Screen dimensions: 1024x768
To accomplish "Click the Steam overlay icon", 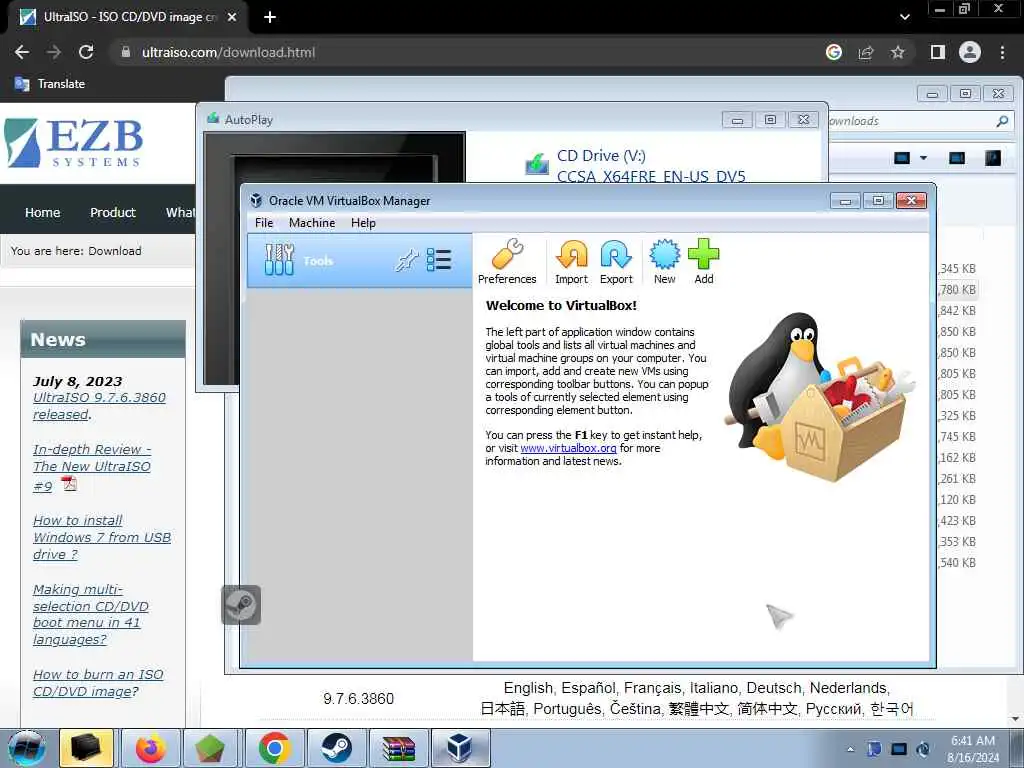I will (241, 605).
